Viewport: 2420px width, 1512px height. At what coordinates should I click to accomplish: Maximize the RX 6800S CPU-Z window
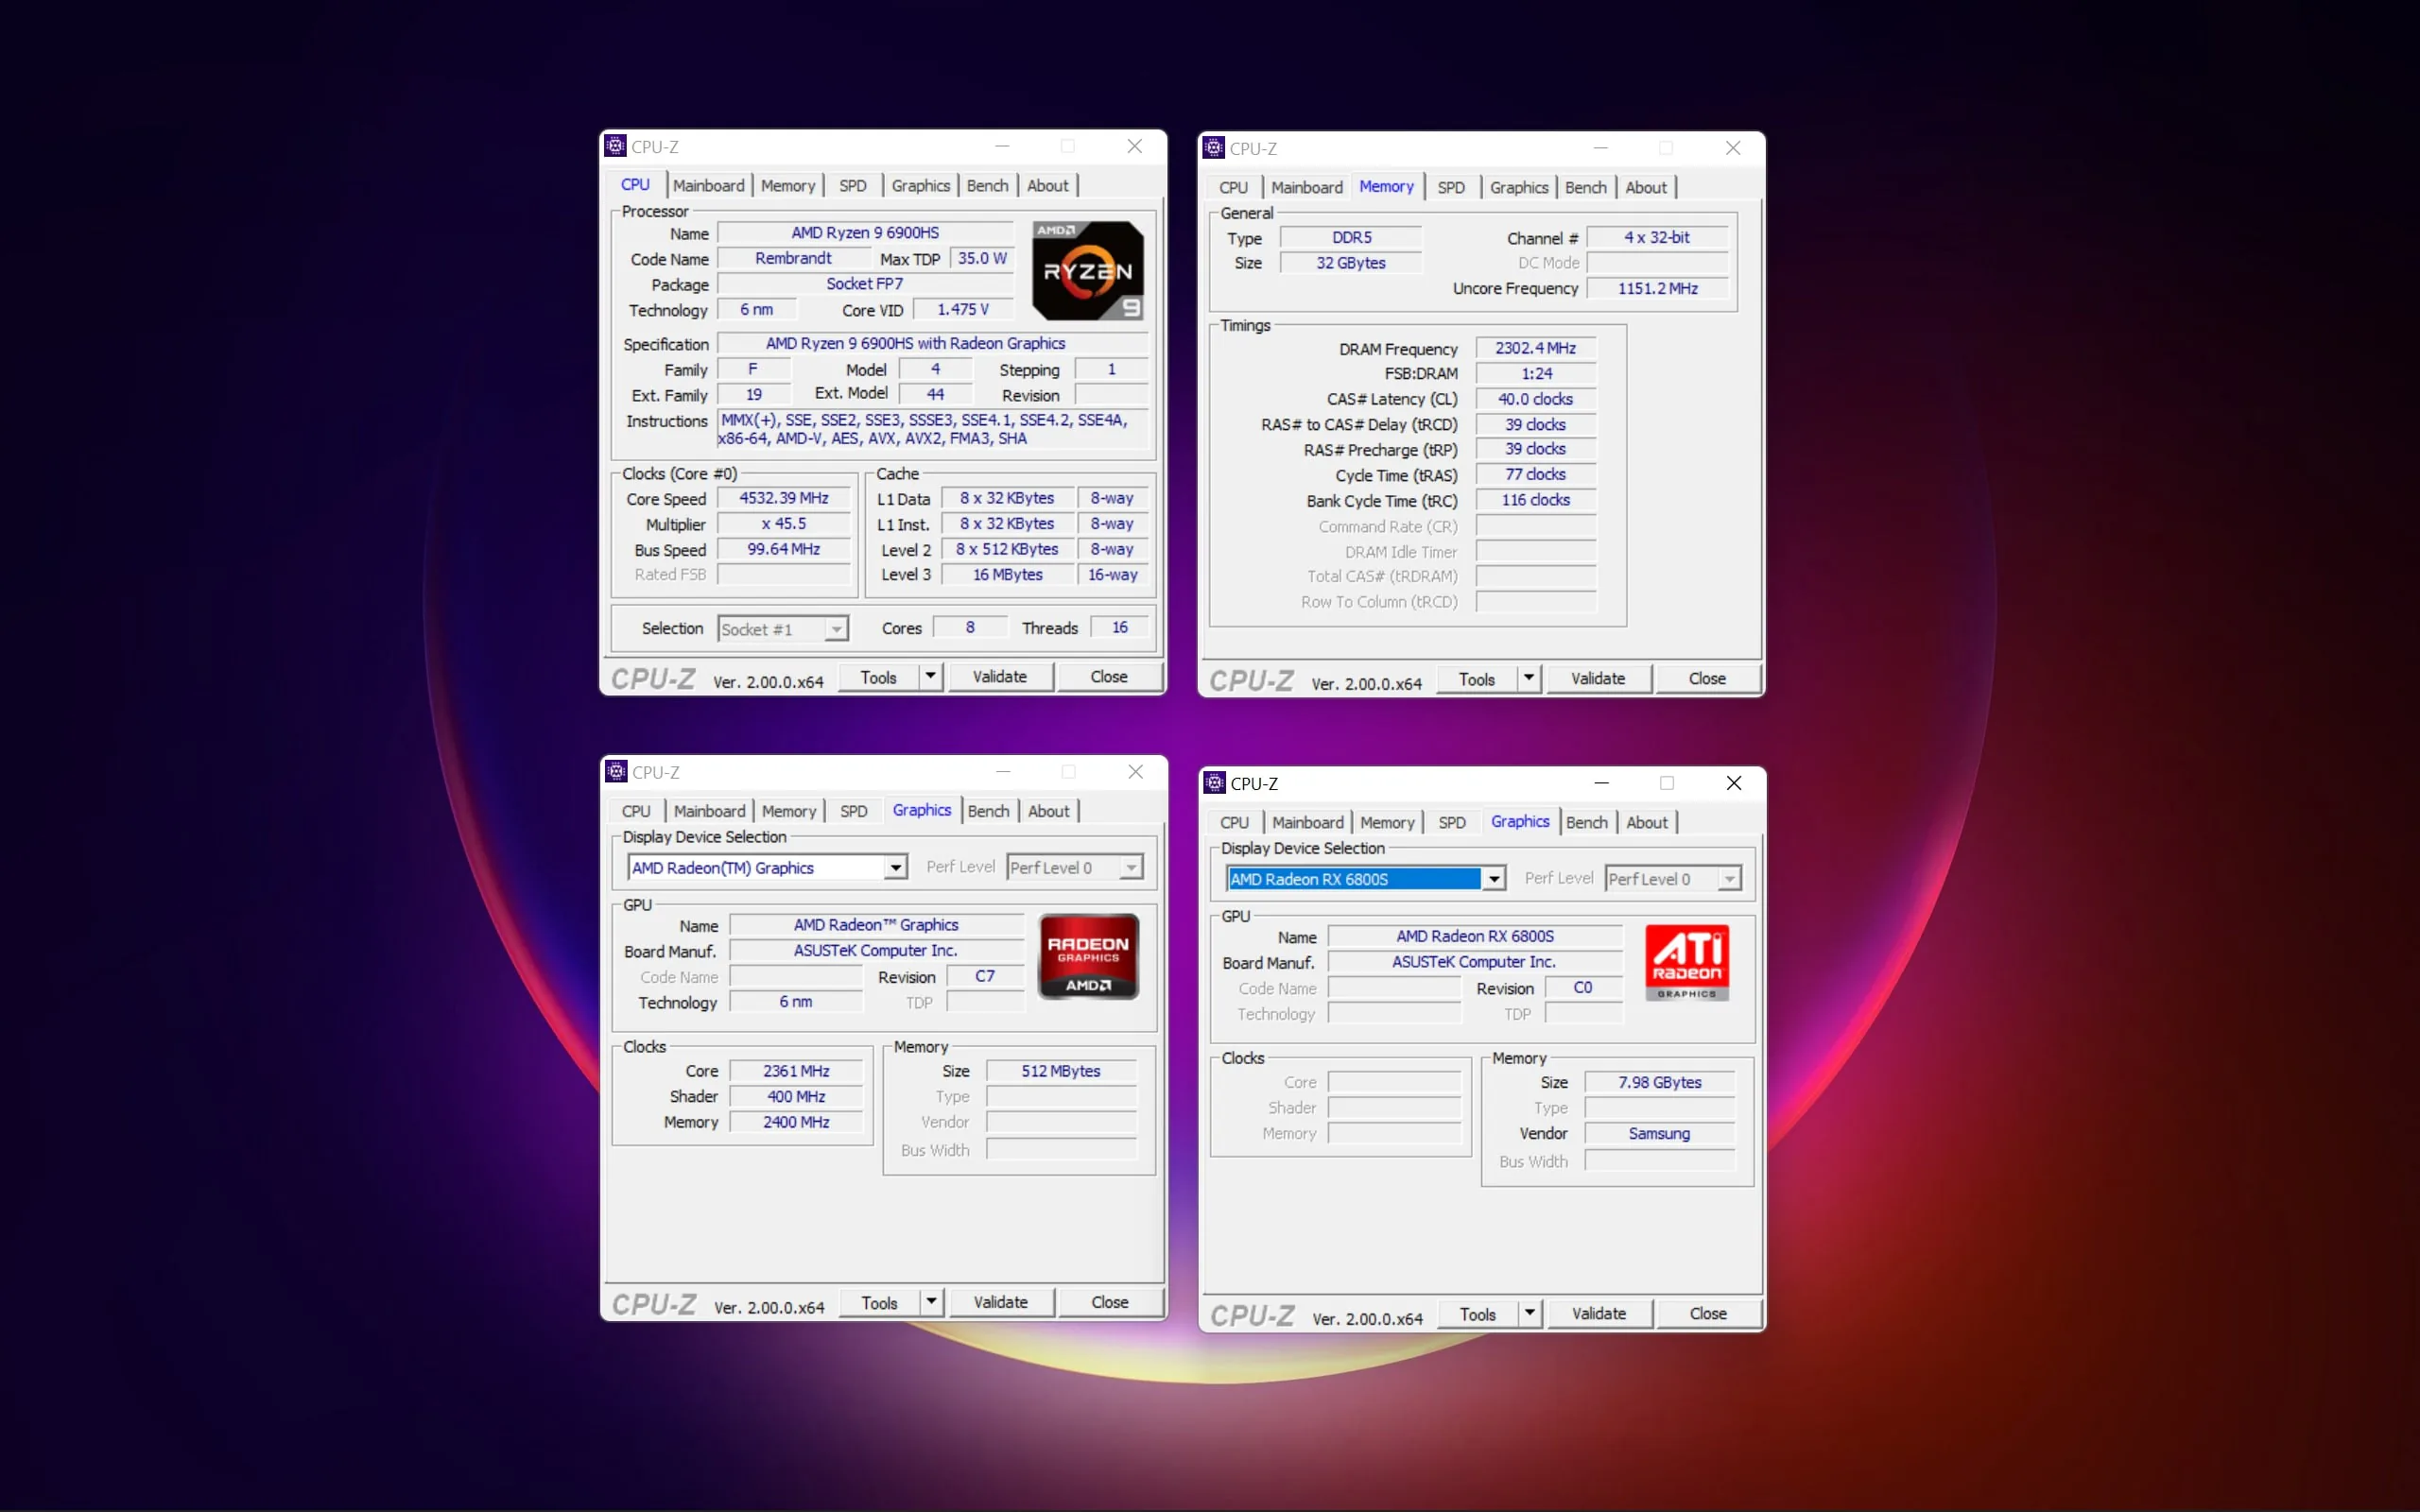coord(1666,783)
